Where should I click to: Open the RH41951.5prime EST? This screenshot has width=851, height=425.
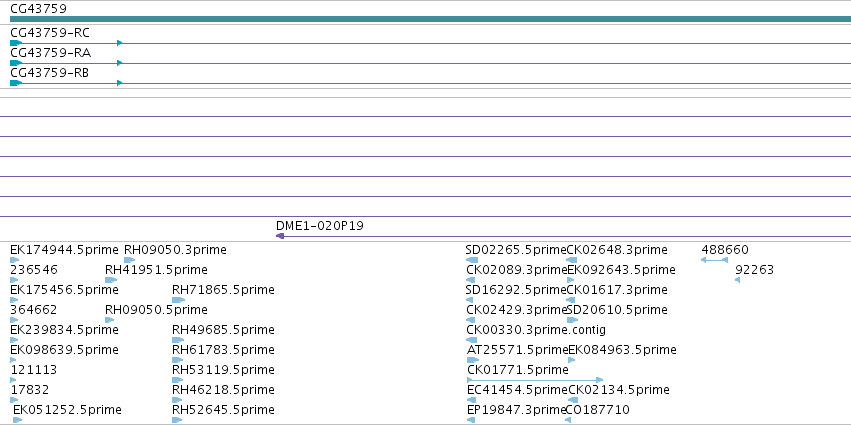coord(156,270)
